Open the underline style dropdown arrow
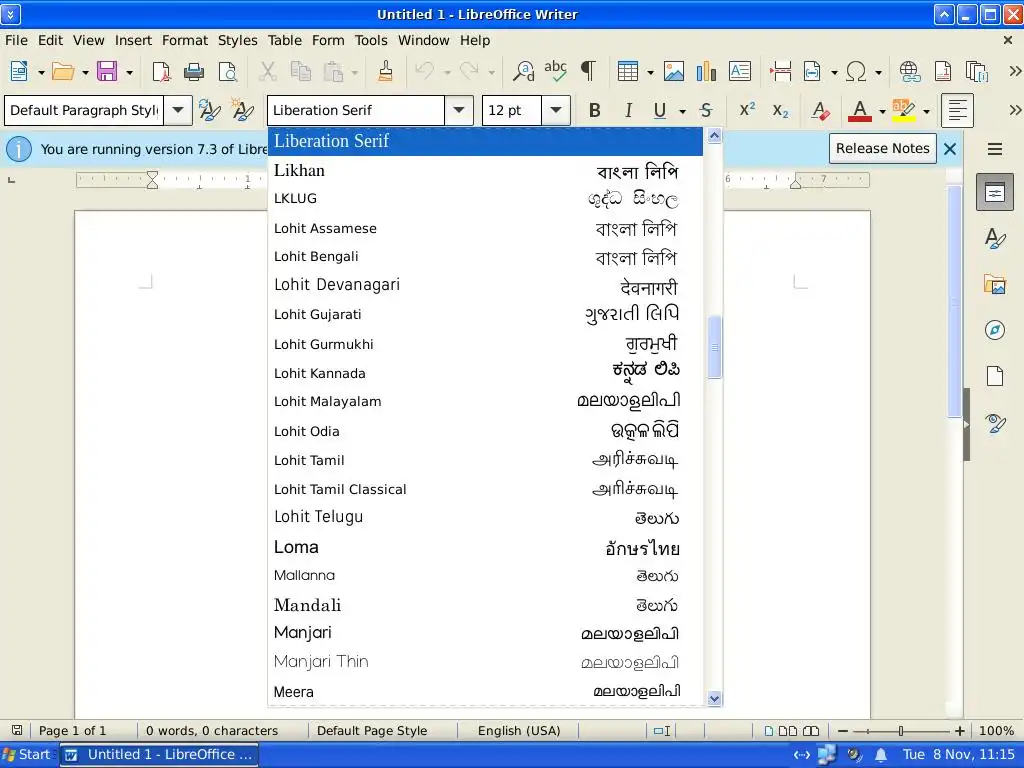The width and height of the screenshot is (1024, 768). pyautogui.click(x=682, y=111)
